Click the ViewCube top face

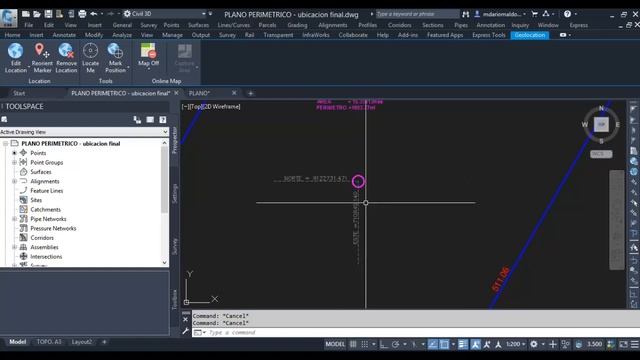point(601,124)
